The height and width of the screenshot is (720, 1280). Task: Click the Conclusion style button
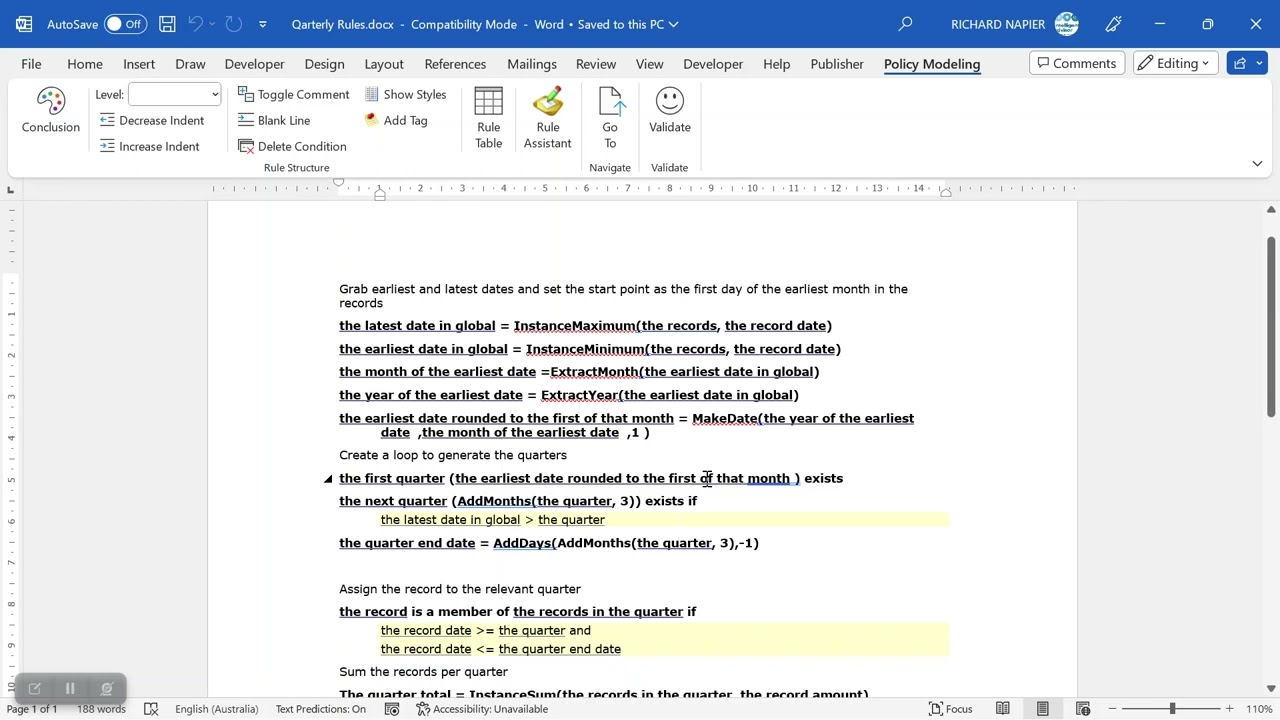click(51, 111)
